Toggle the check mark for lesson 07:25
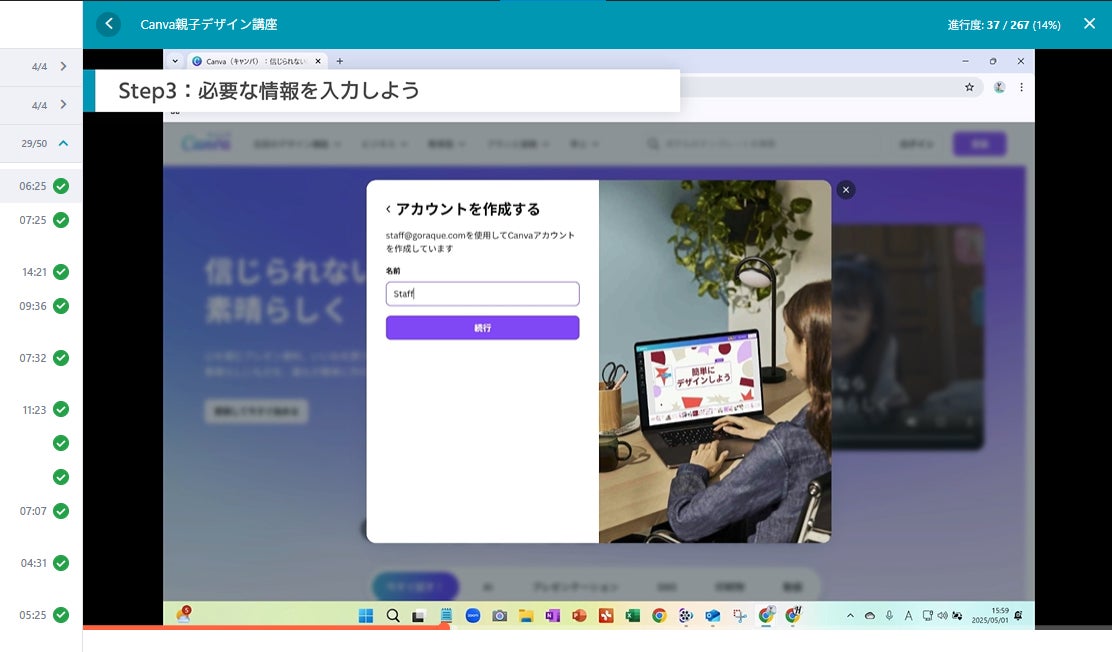The height and width of the screenshot is (652, 1112). point(61,220)
